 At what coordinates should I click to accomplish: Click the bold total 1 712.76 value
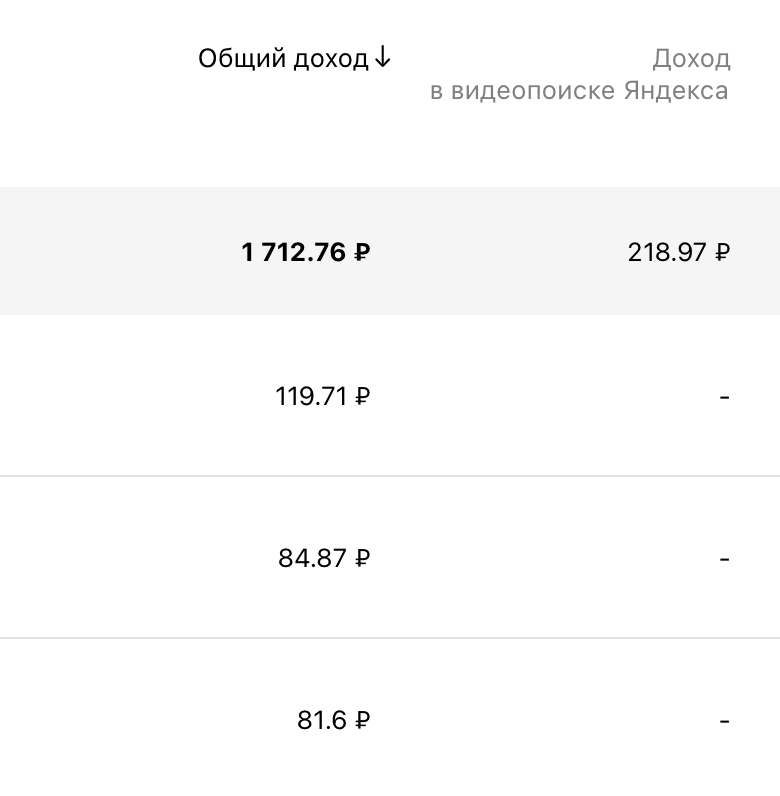pos(306,252)
